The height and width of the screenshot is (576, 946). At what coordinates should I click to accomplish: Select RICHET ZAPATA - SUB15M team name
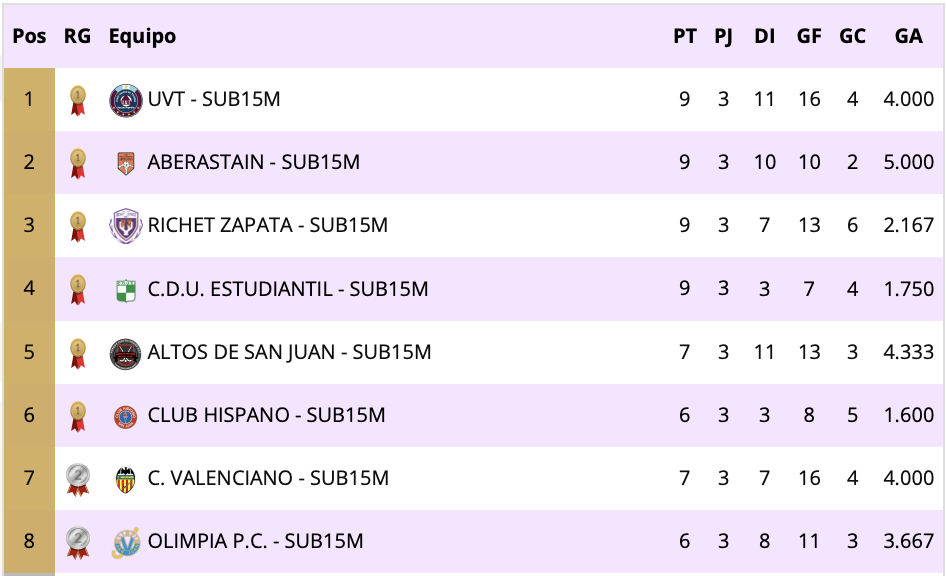pyautogui.click(x=267, y=225)
